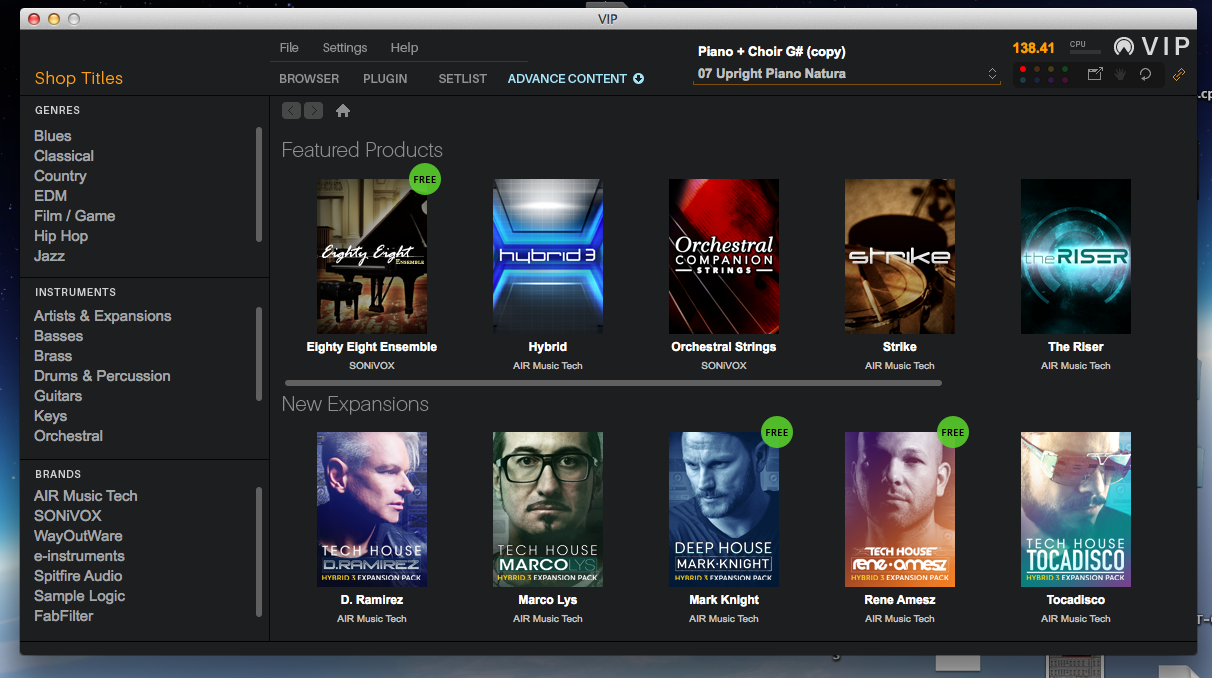Switch to the PLUGIN tab
The width and height of the screenshot is (1212, 678).
[385, 79]
